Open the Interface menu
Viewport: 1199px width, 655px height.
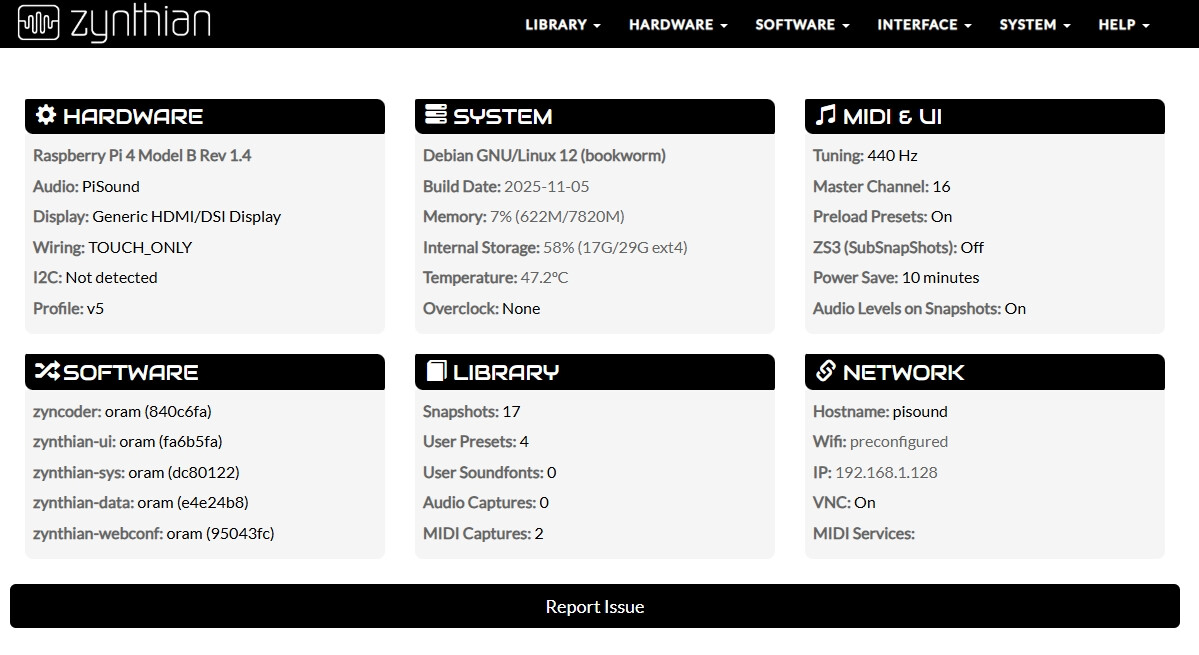pos(923,25)
